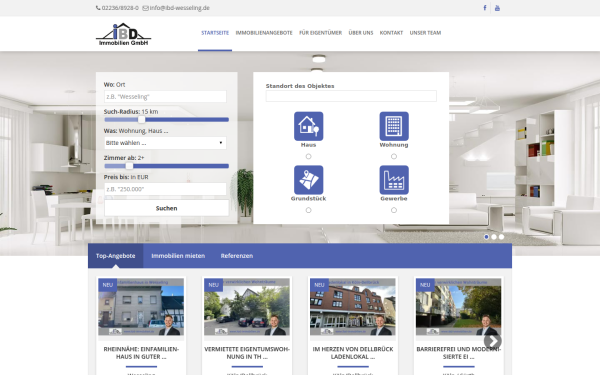Select the Gewerbe factory icon

coord(394,180)
